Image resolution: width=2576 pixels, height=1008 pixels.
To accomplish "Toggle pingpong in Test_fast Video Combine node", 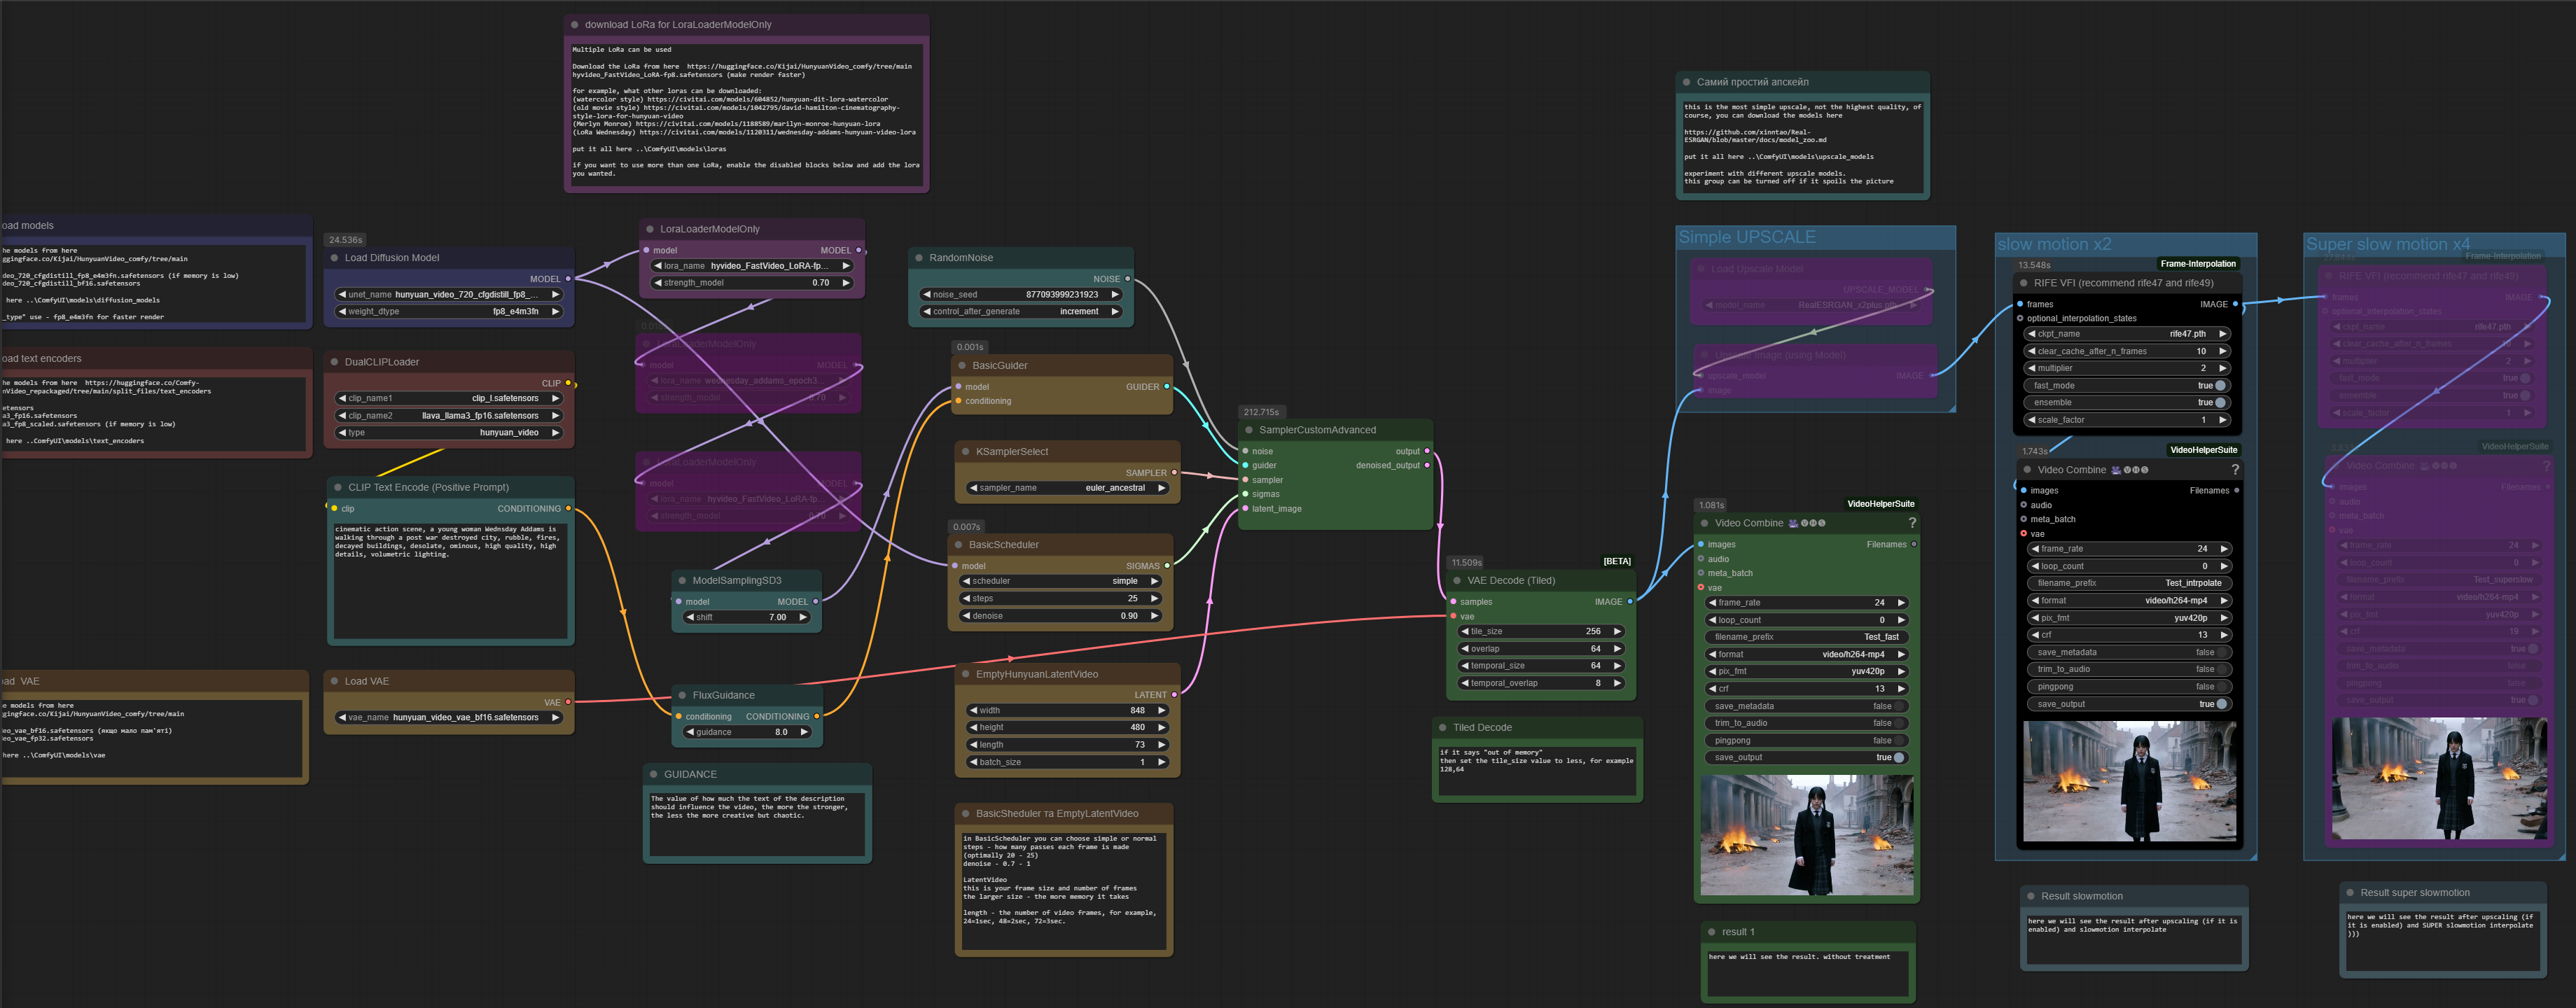I will 1898,740.
